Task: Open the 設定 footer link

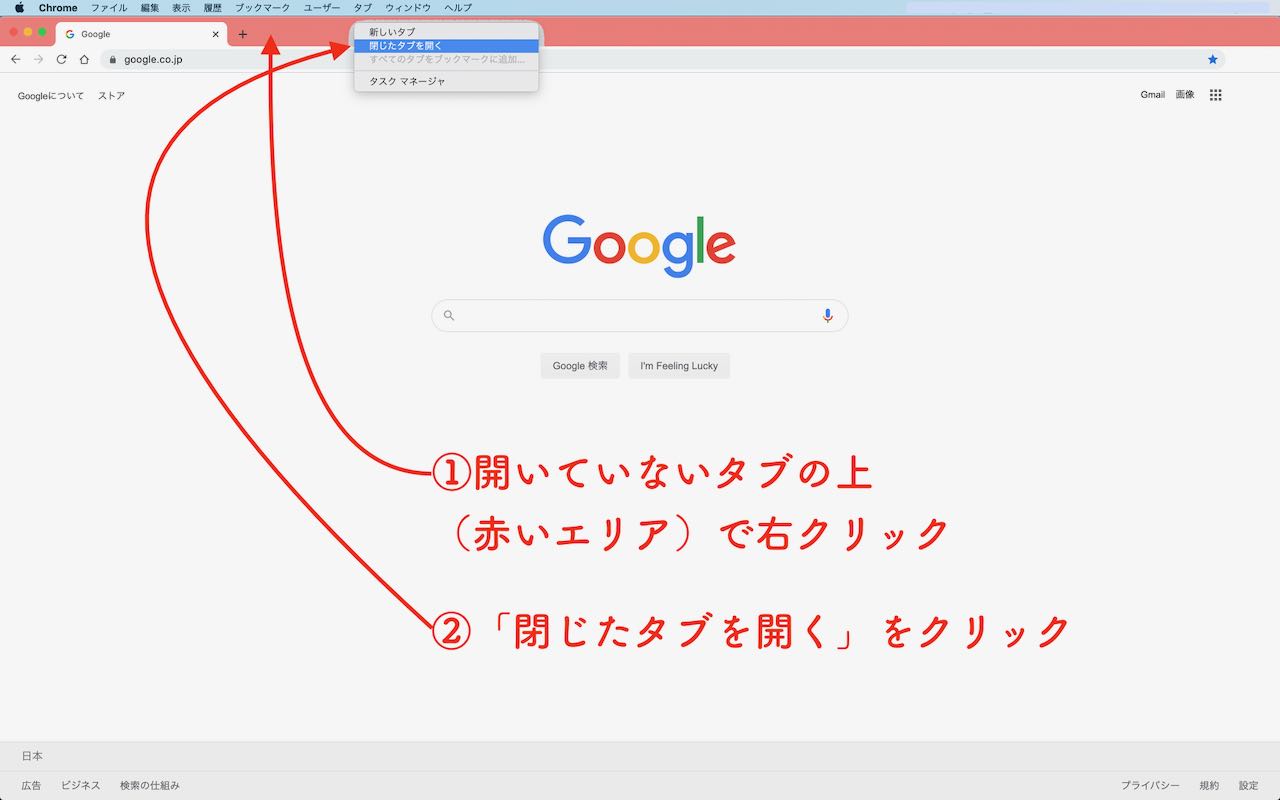Action: point(1249,786)
